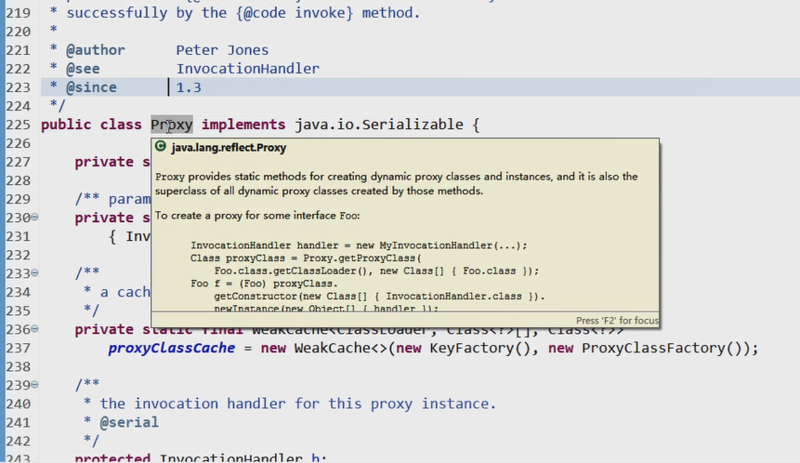The height and width of the screenshot is (463, 800).
Task: Click the author name "Peter Jones"
Action: point(222,50)
